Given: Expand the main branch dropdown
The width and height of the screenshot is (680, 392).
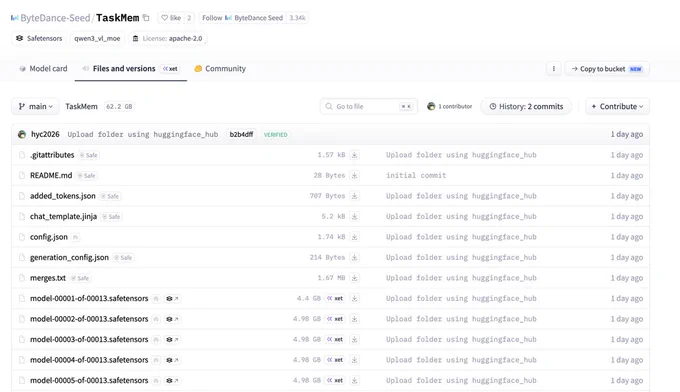Looking at the screenshot, I should pyautogui.click(x=35, y=106).
